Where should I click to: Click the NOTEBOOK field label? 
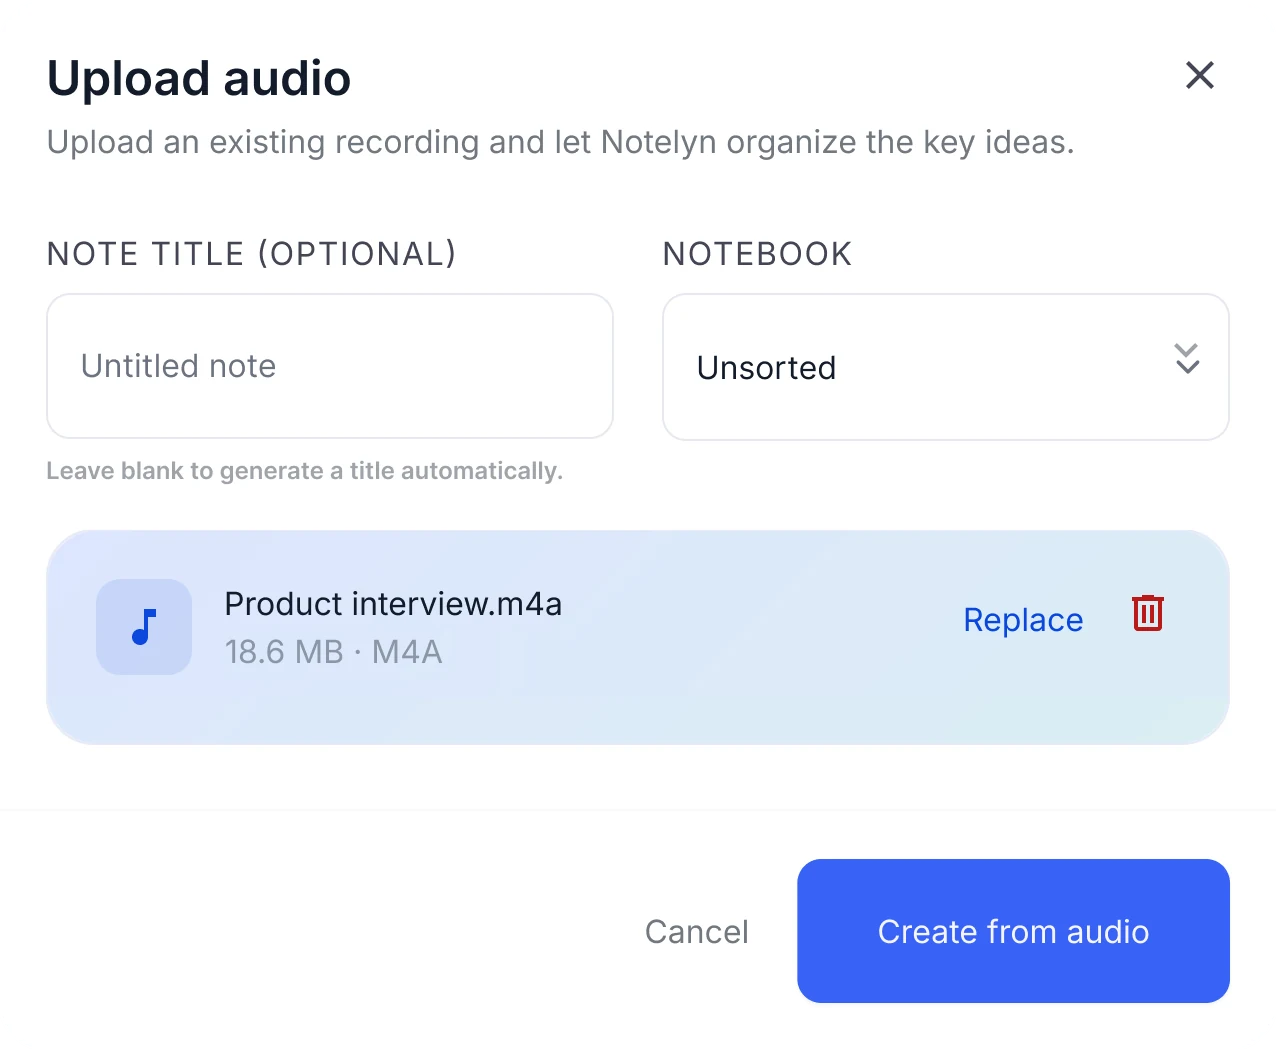coord(757,254)
